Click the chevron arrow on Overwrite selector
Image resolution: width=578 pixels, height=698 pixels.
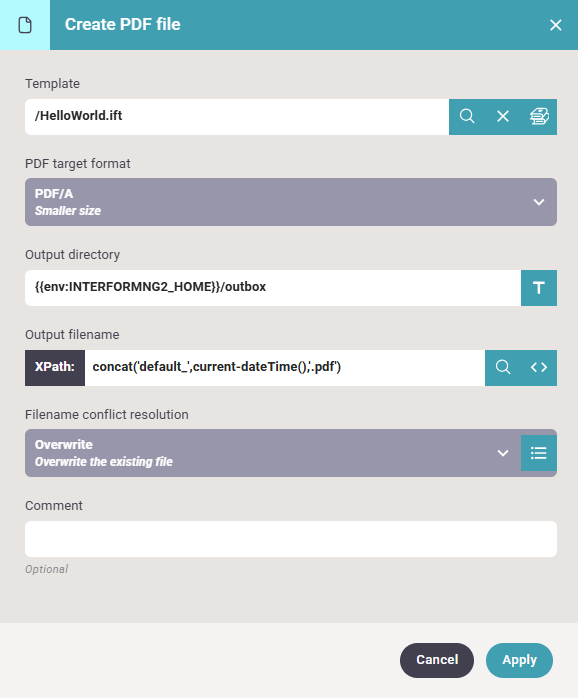(503, 453)
